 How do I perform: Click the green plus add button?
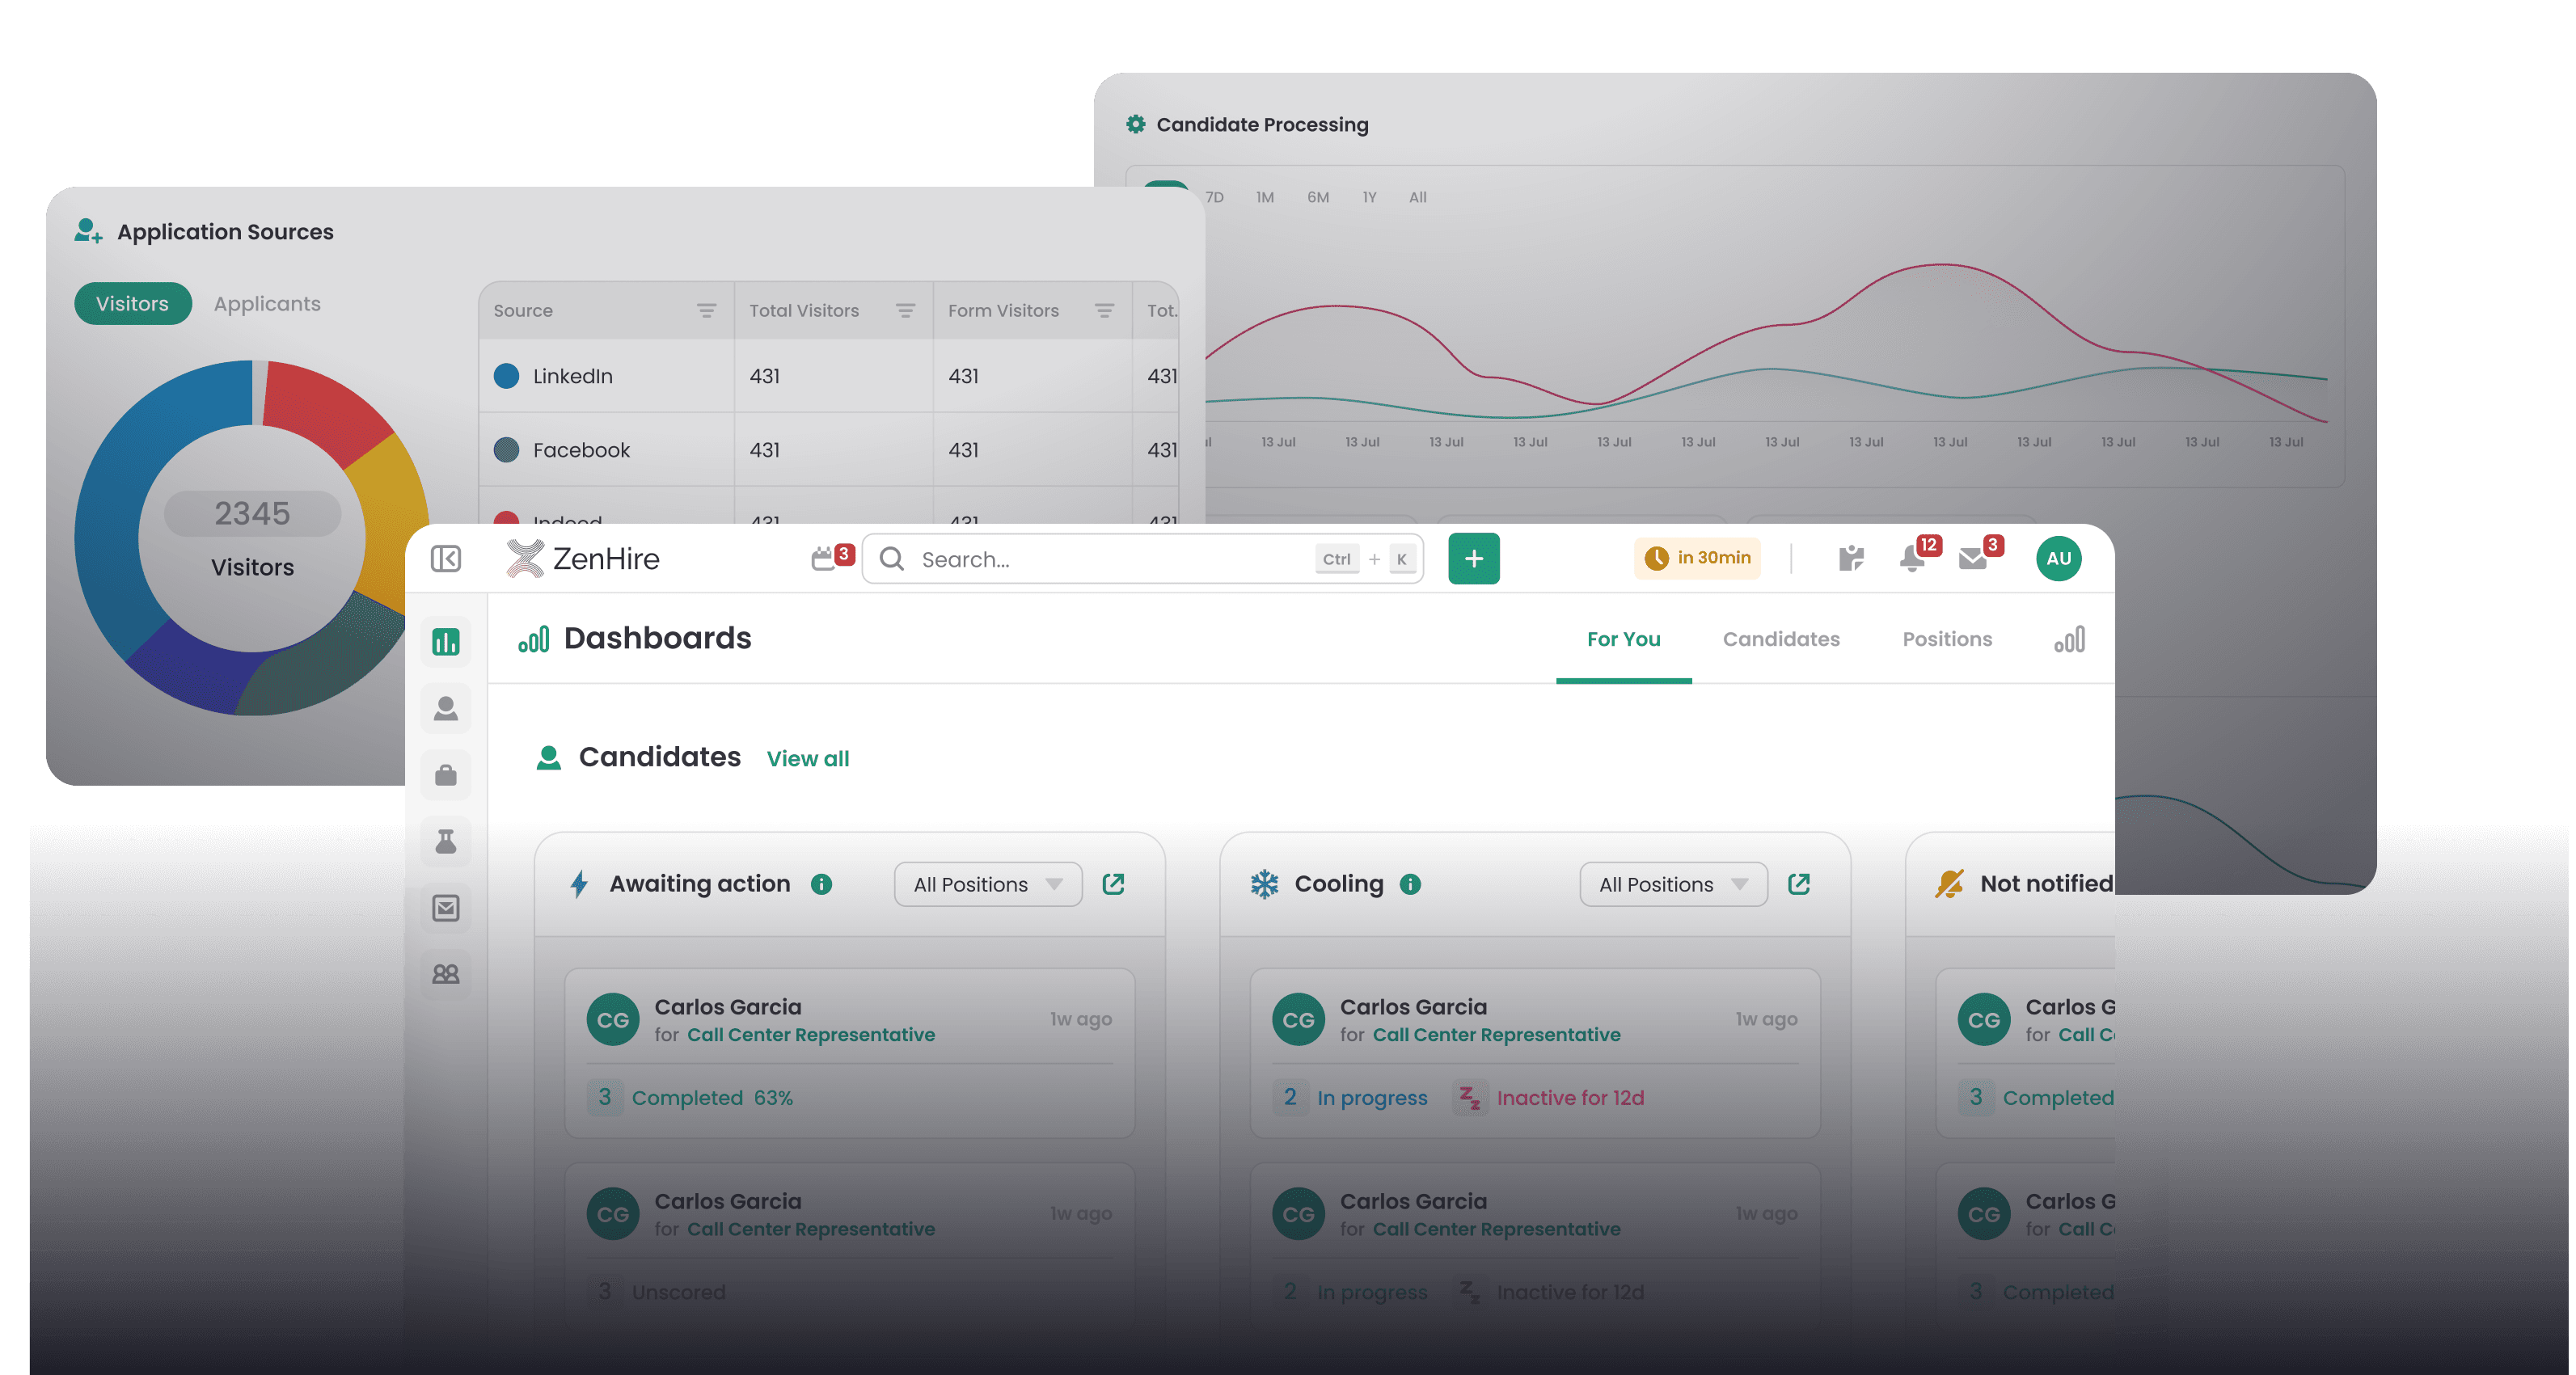[1473, 558]
